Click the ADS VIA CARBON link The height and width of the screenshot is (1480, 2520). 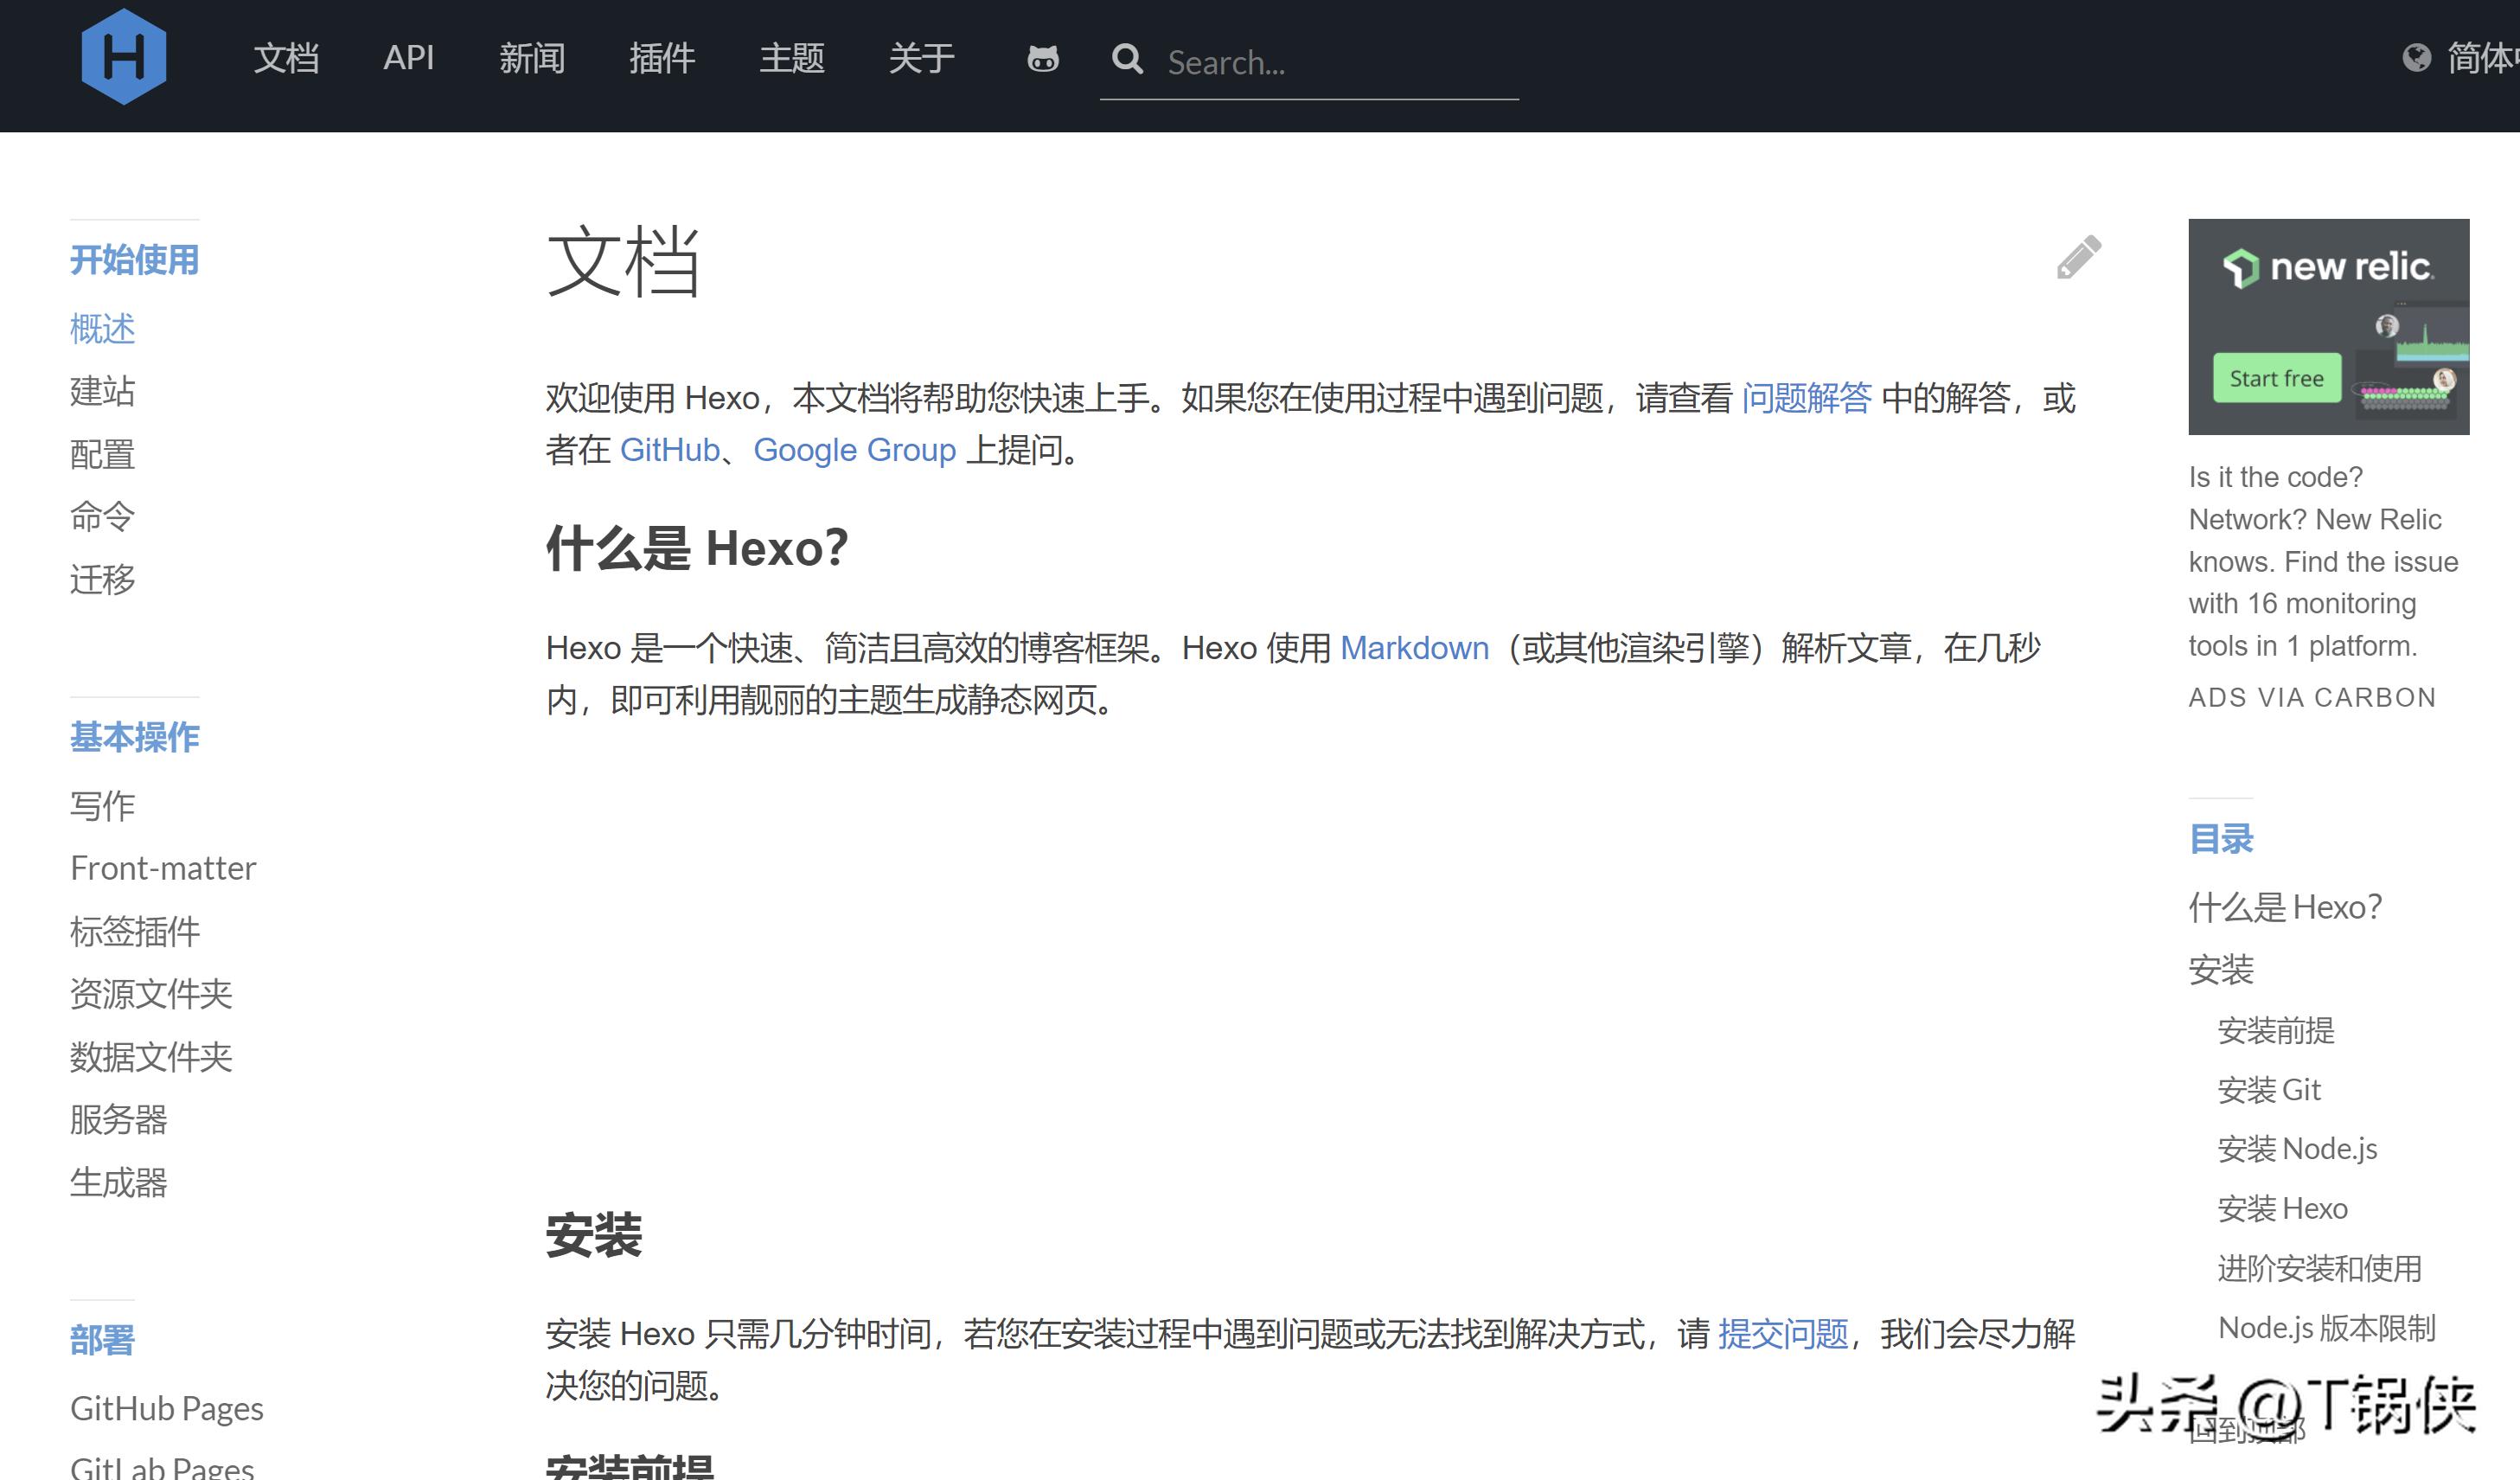tap(2312, 698)
